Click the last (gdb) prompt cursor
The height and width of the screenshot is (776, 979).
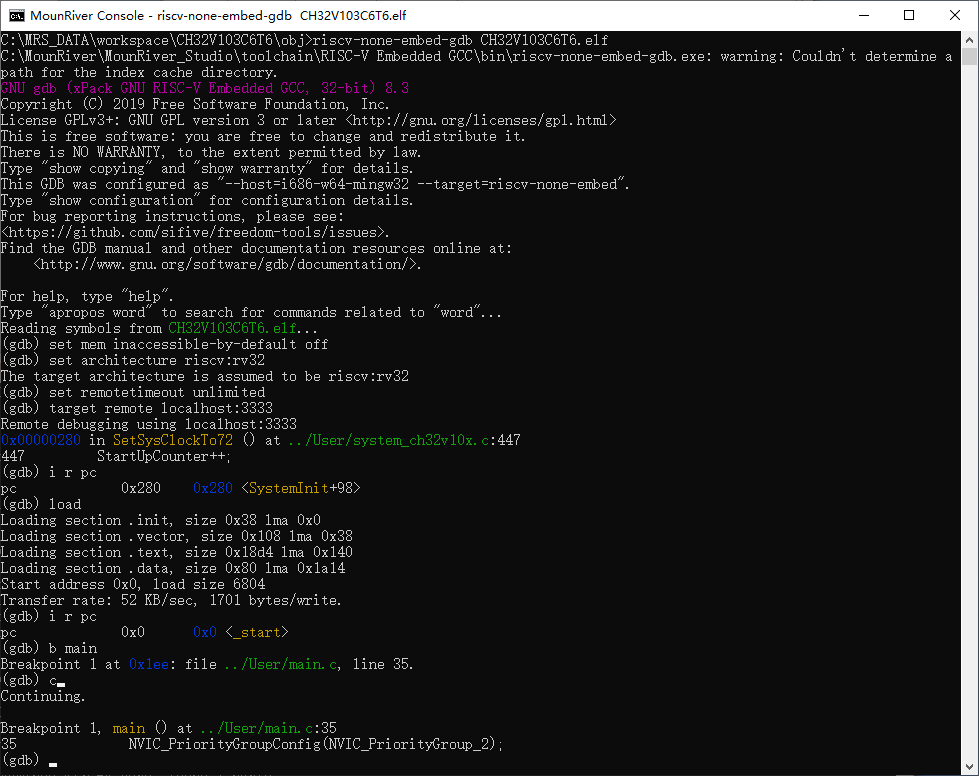click(53, 764)
